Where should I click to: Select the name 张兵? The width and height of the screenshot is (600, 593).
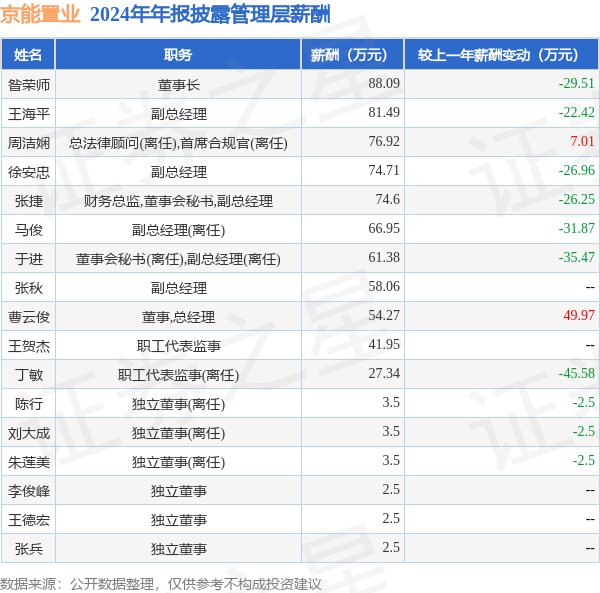[29, 549]
